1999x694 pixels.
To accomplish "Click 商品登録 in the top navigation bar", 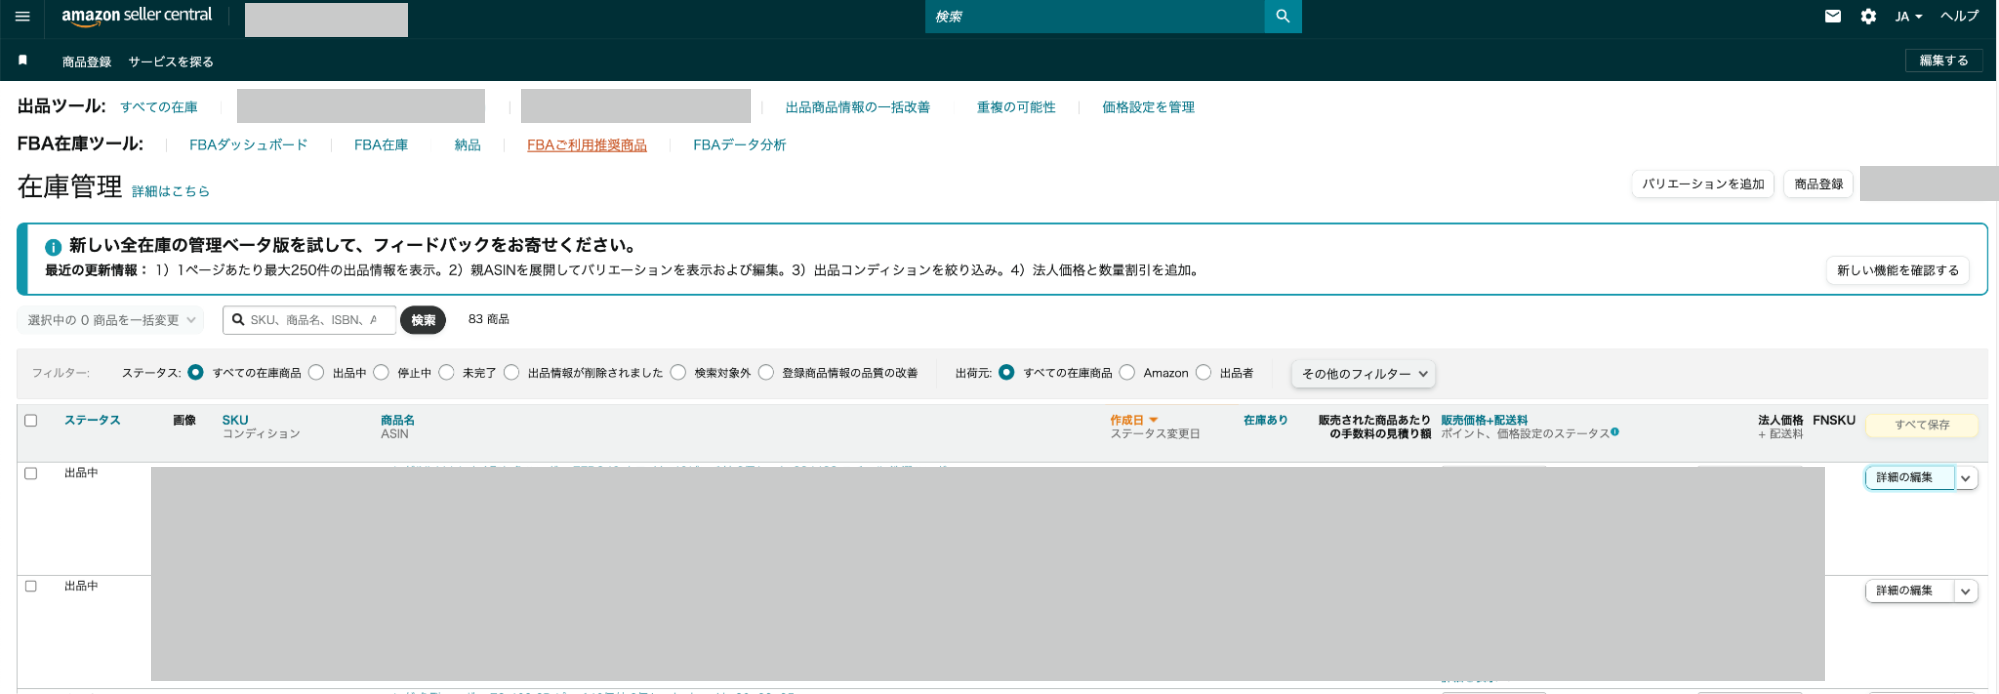I will point(87,62).
